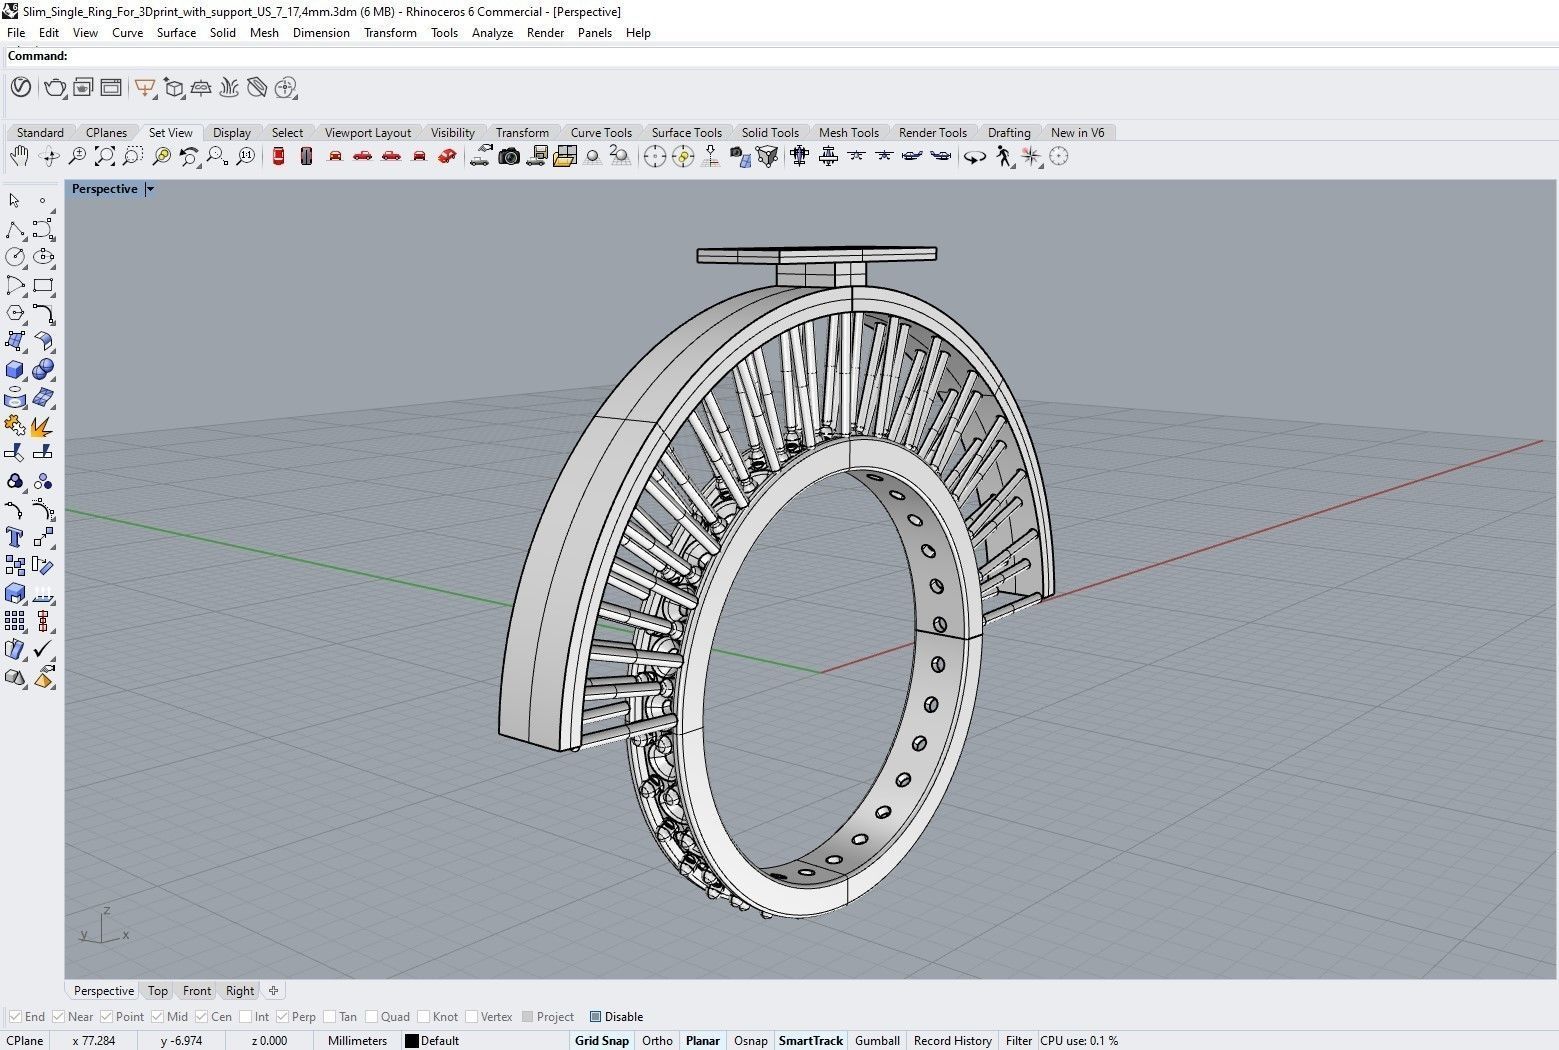Click the V-Ray teapot render icon
Image resolution: width=1559 pixels, height=1050 pixels.
[x=55, y=88]
